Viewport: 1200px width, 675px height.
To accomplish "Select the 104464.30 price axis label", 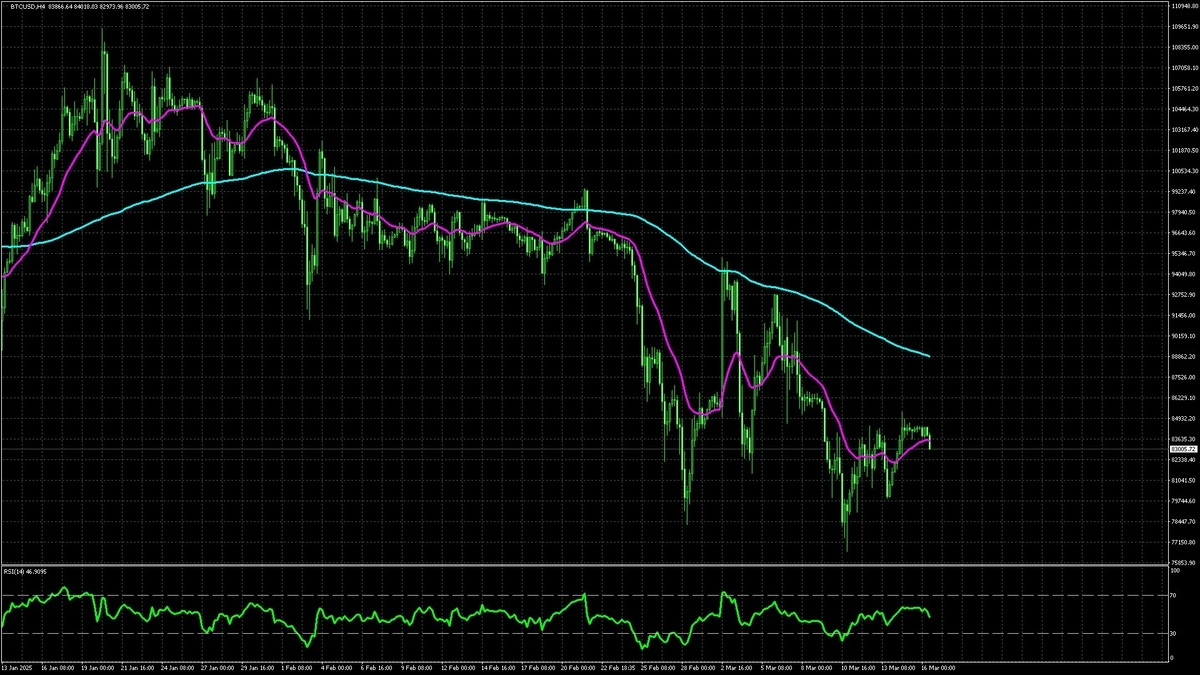I will coord(1184,109).
